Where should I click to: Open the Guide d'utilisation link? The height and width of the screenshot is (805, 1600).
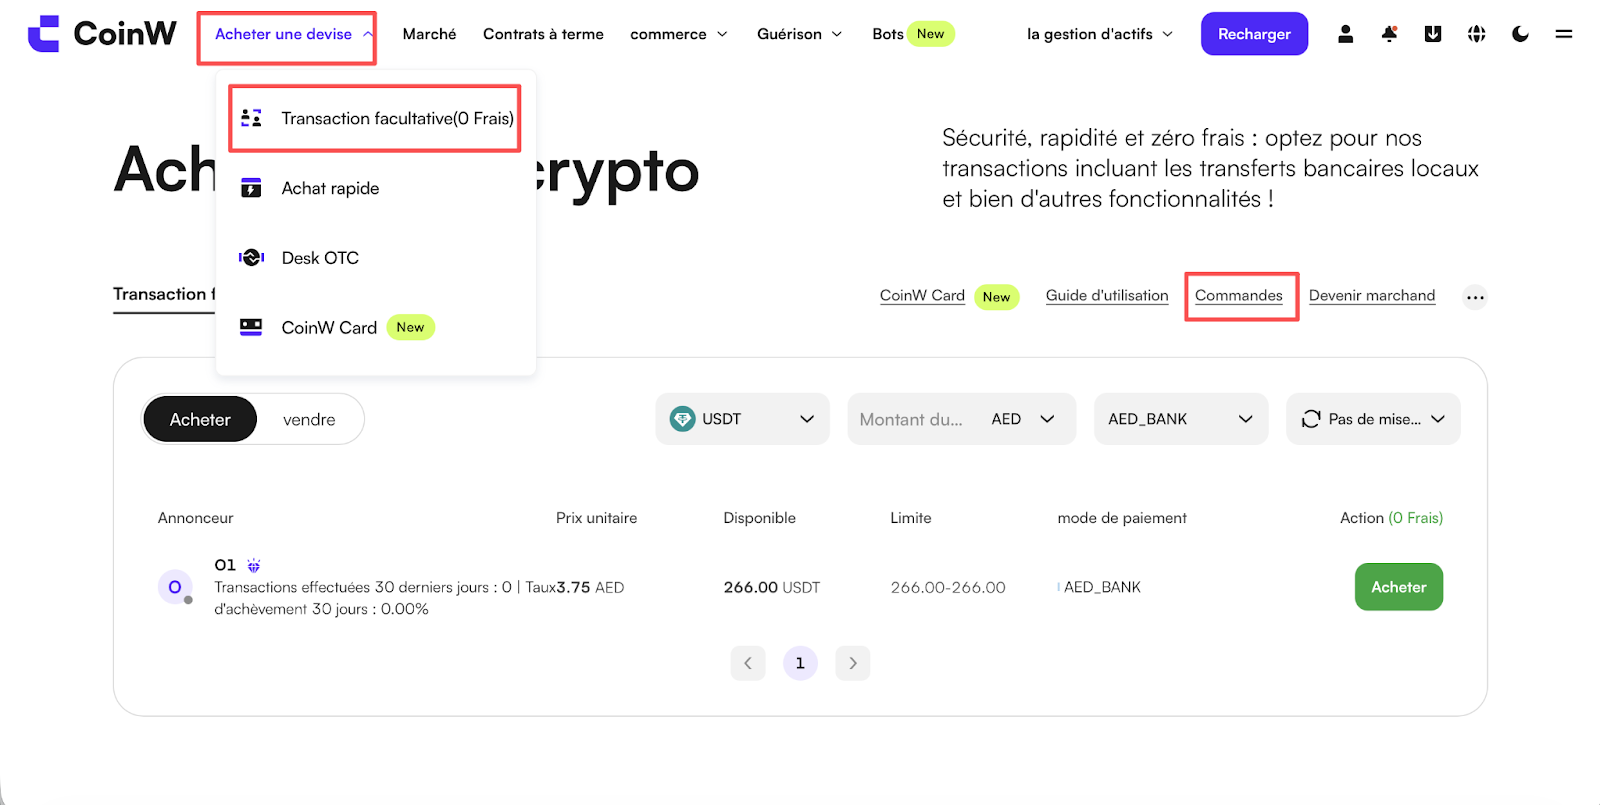(x=1107, y=296)
